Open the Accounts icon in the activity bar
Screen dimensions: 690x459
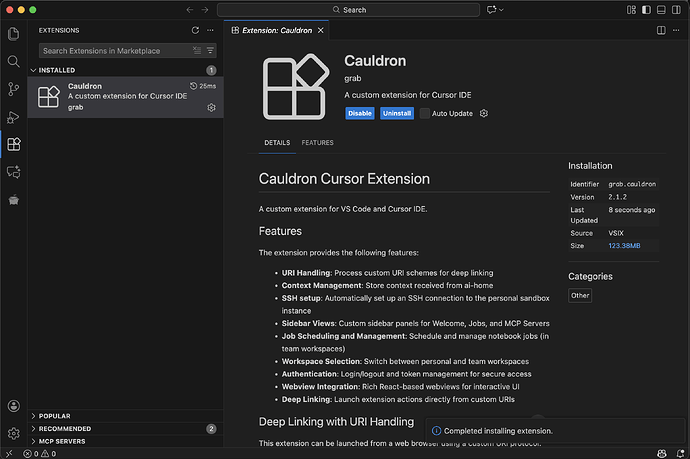click(x=14, y=406)
